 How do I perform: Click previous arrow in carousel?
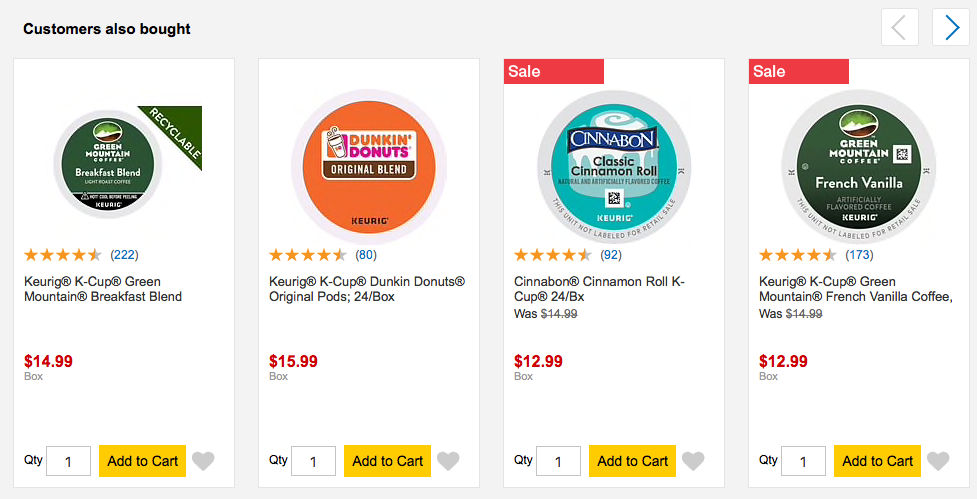900,27
